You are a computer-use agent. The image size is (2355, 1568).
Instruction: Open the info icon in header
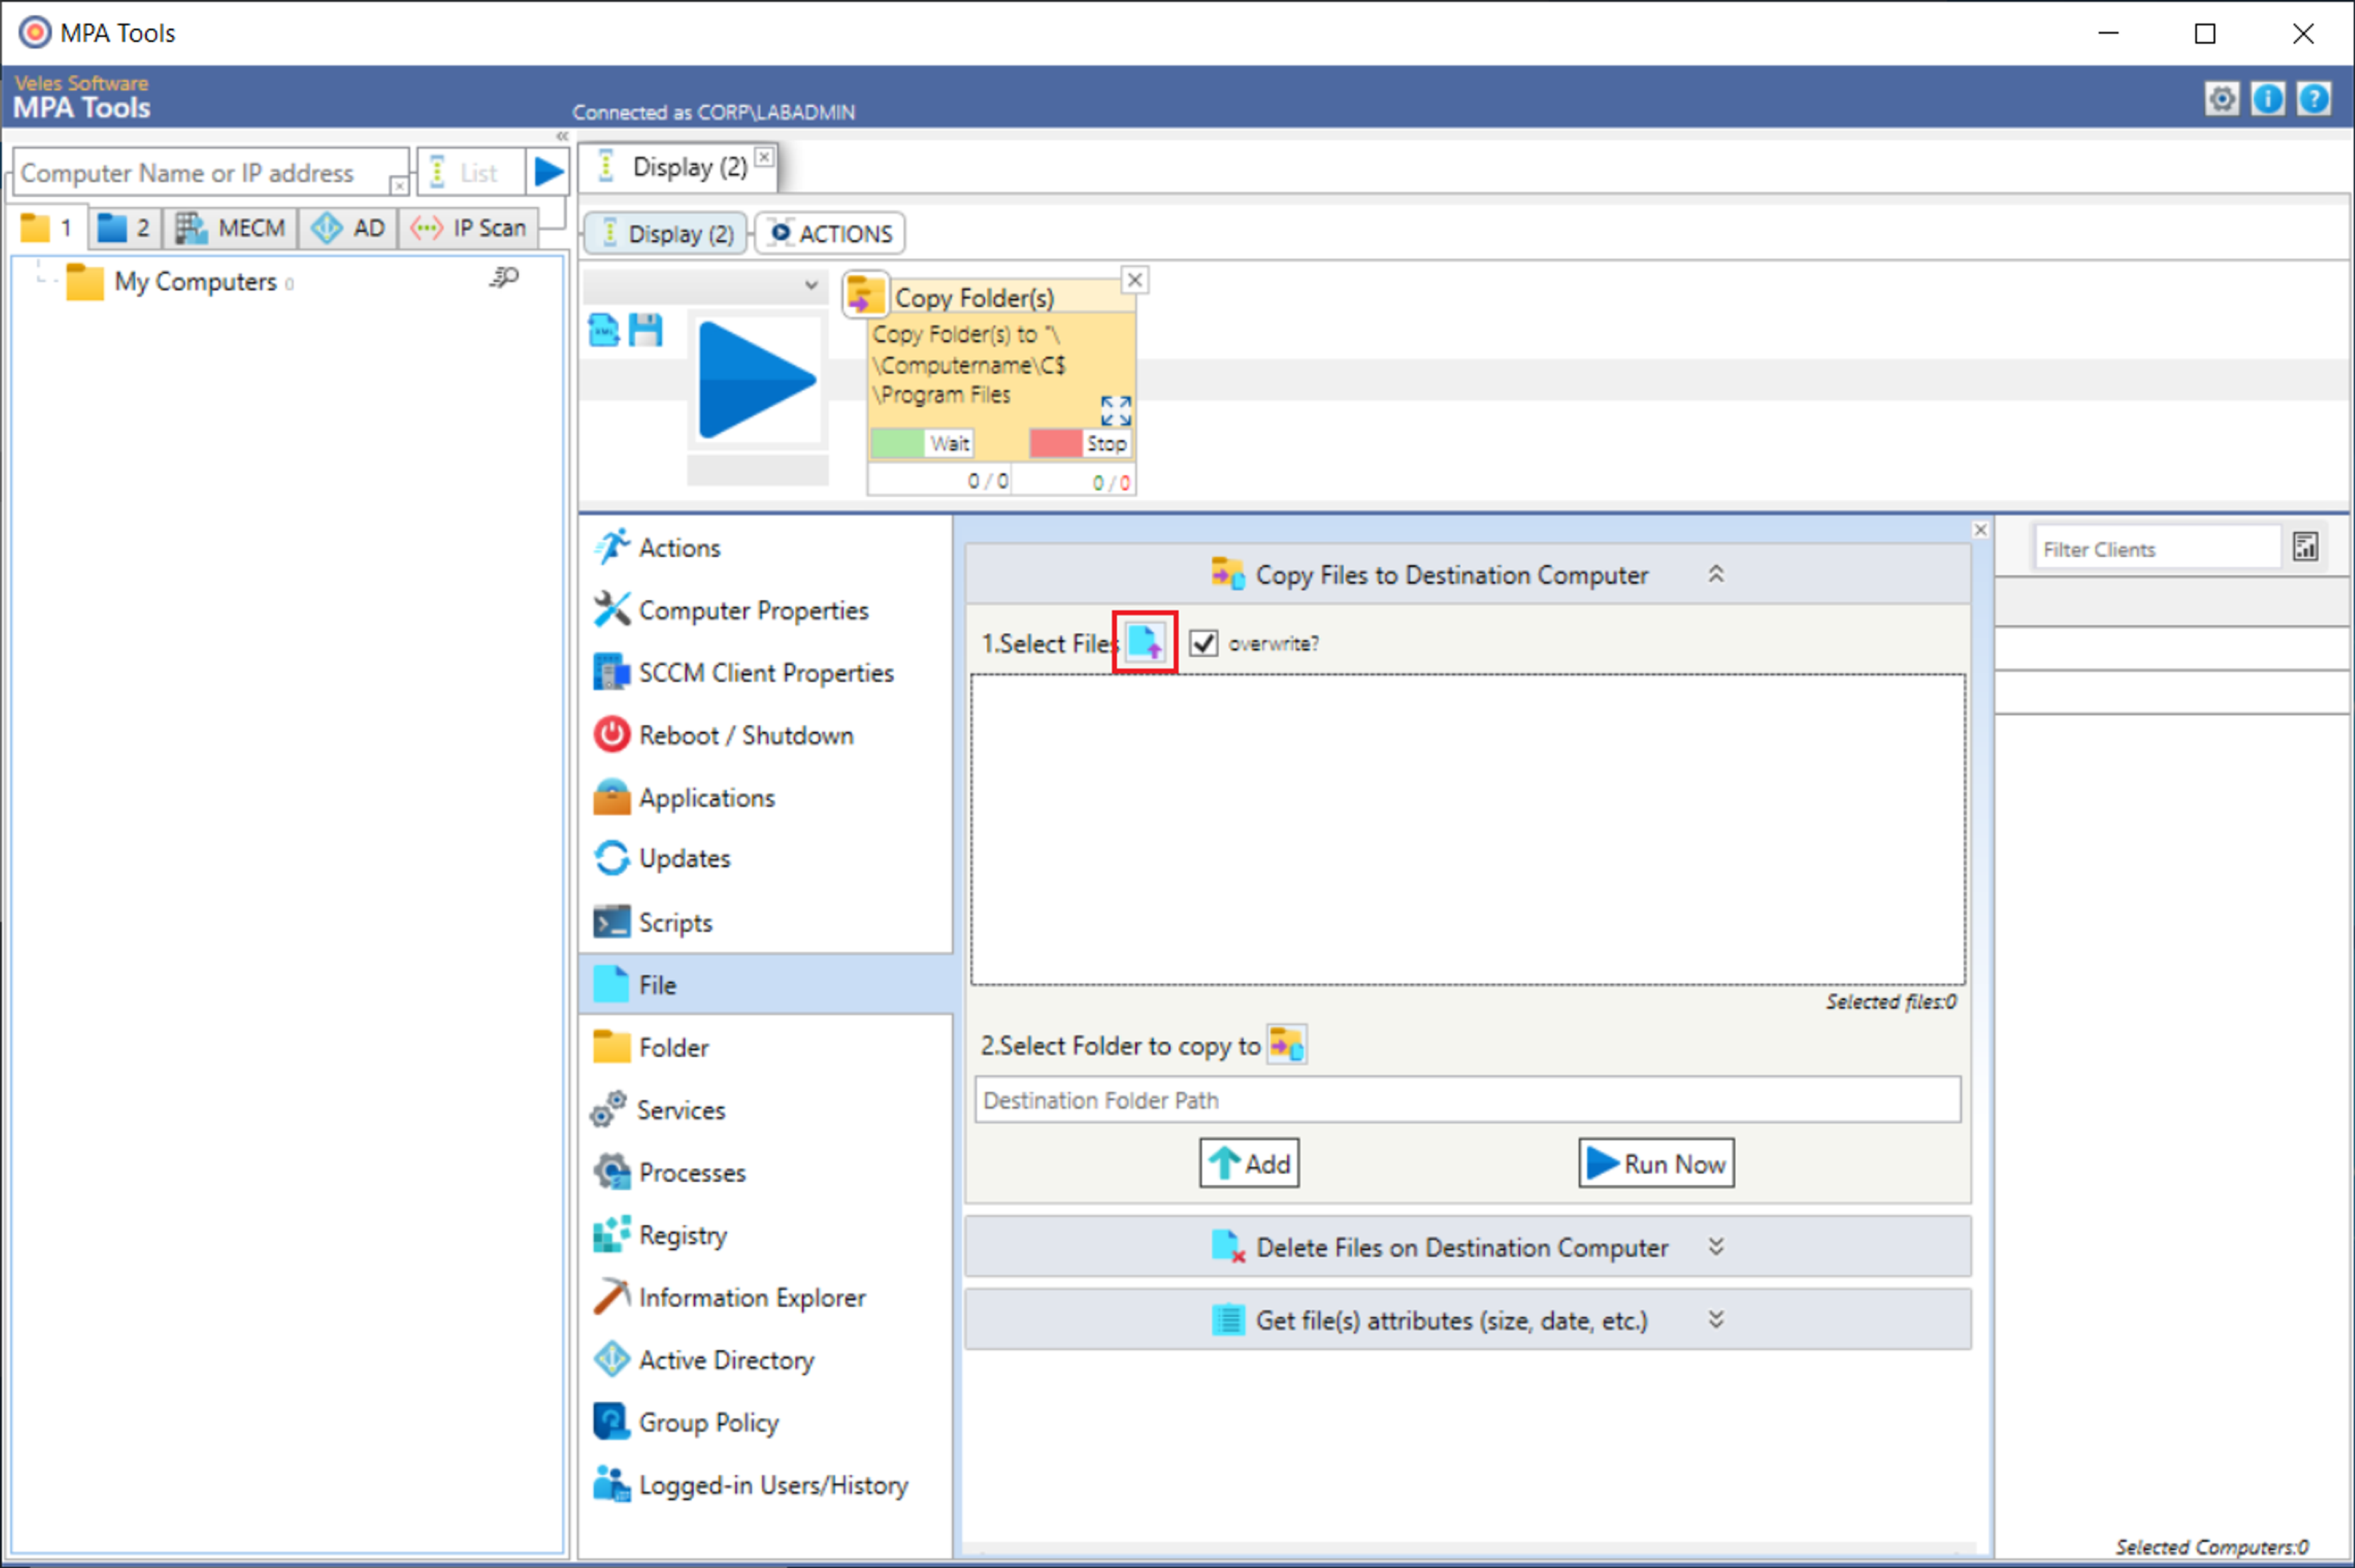click(x=2267, y=98)
